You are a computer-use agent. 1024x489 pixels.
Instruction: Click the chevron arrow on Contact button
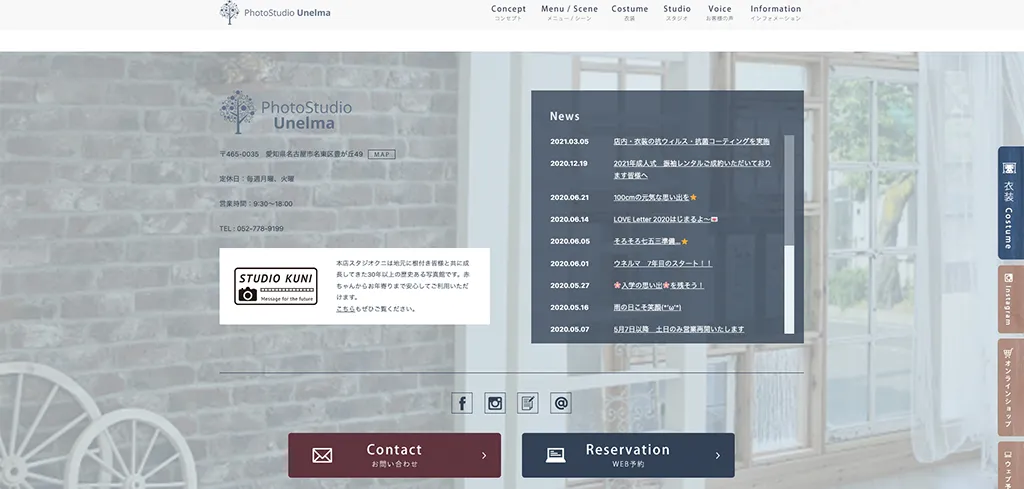coord(484,456)
